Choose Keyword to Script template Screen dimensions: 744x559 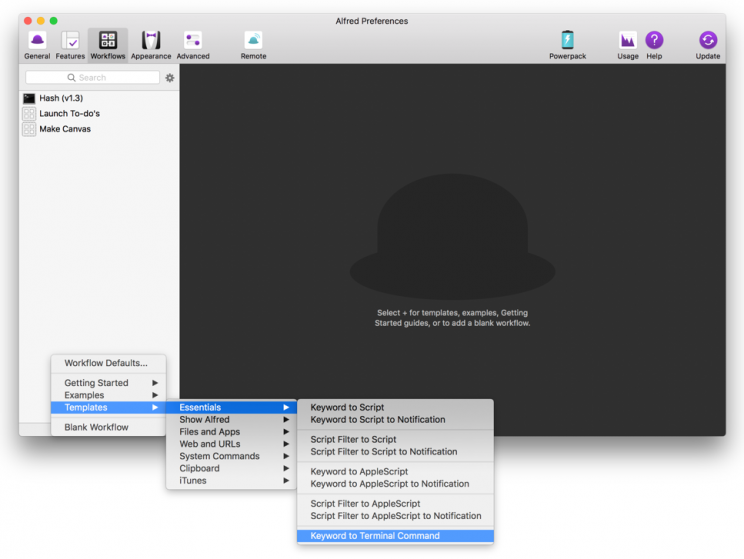click(x=395, y=408)
